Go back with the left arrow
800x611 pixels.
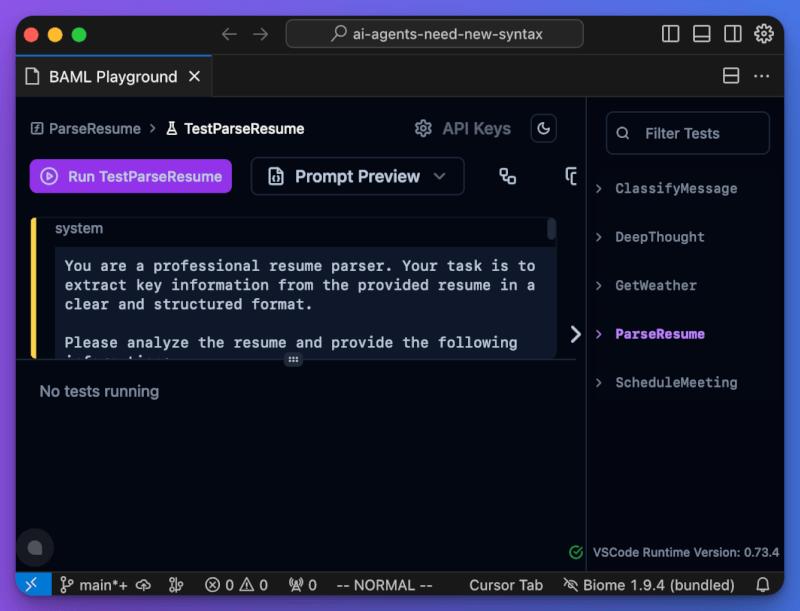(x=229, y=34)
